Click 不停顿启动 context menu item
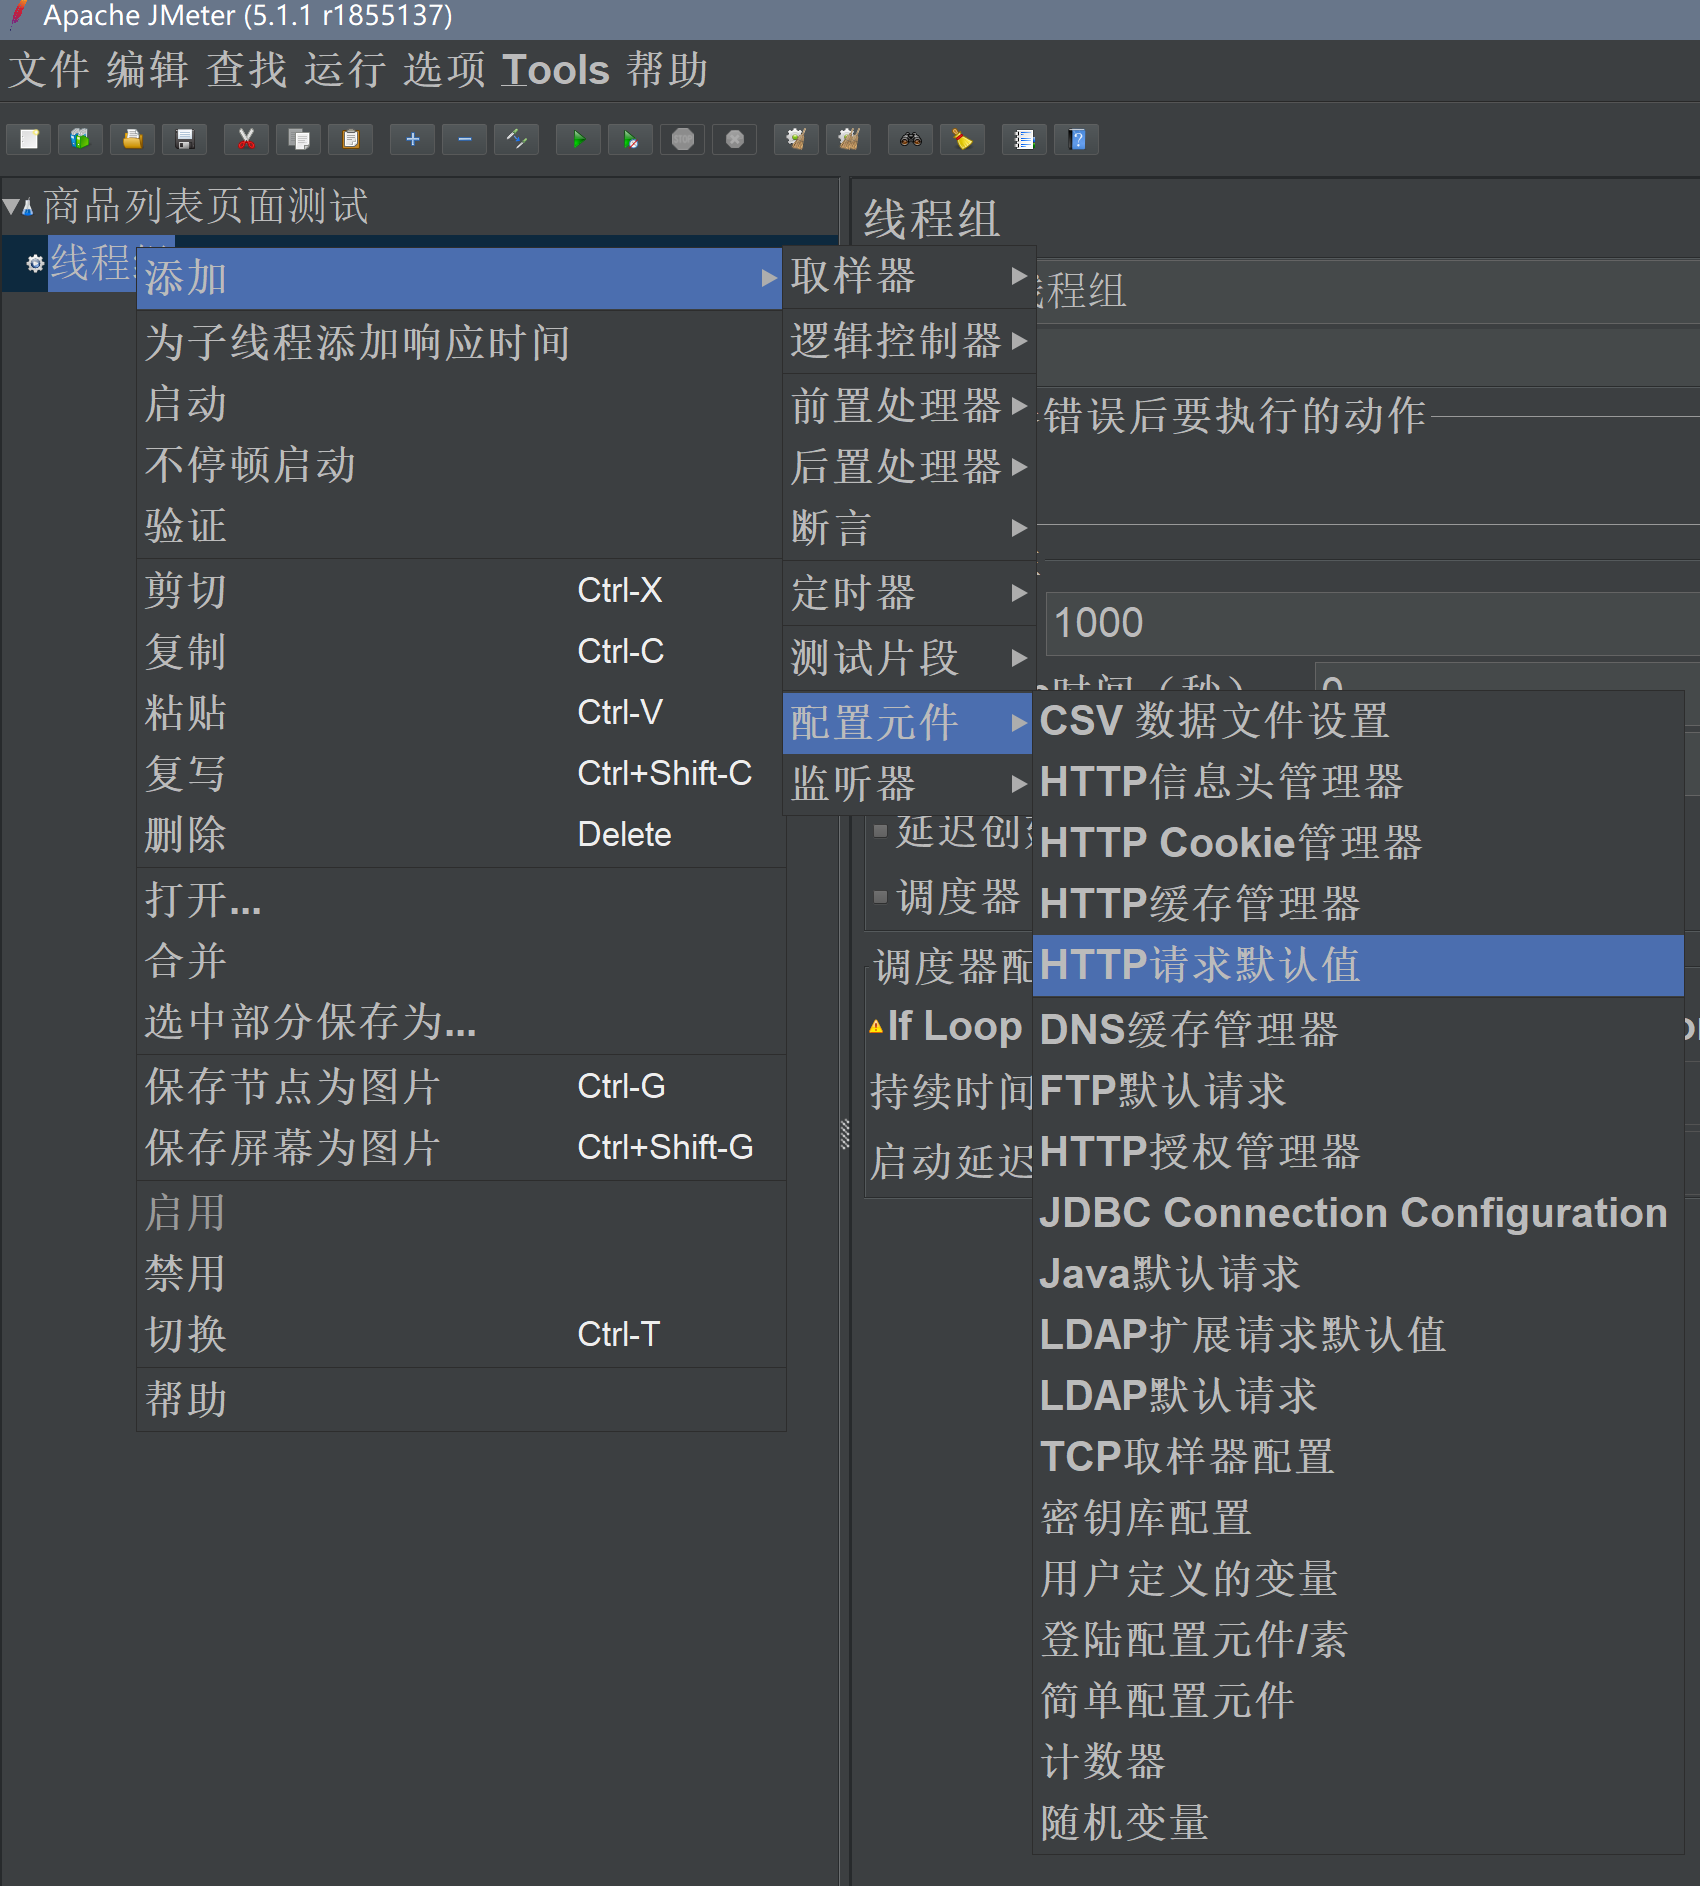The image size is (1700, 1886). click(460, 465)
